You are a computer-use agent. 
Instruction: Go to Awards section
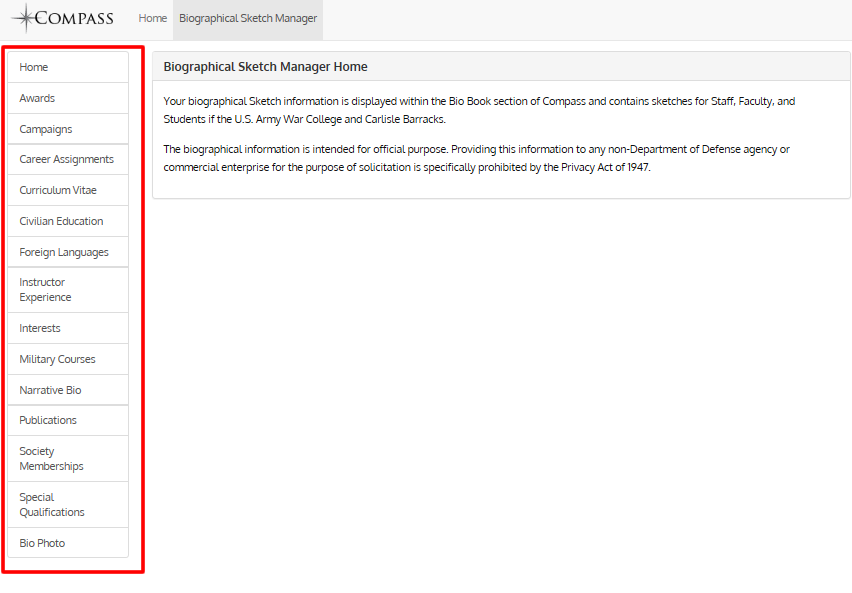(x=68, y=98)
